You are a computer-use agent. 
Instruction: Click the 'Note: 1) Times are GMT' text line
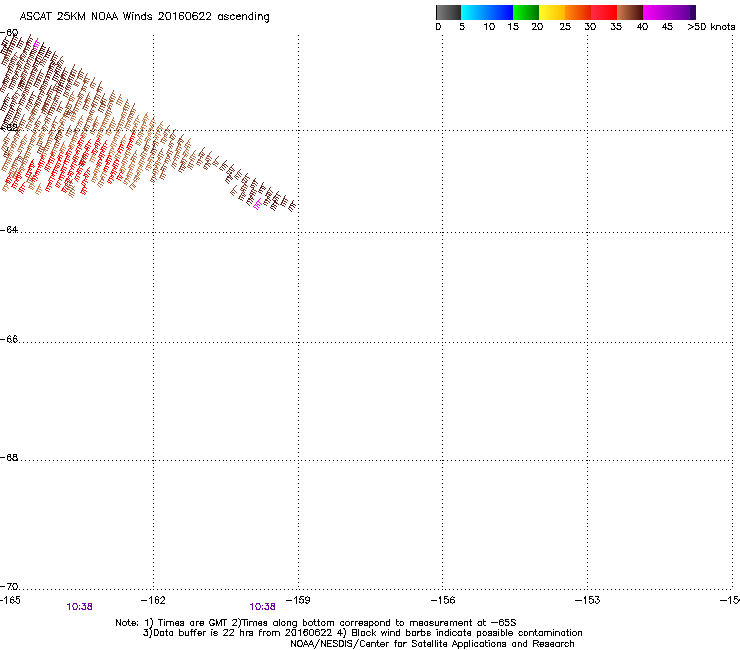316,623
